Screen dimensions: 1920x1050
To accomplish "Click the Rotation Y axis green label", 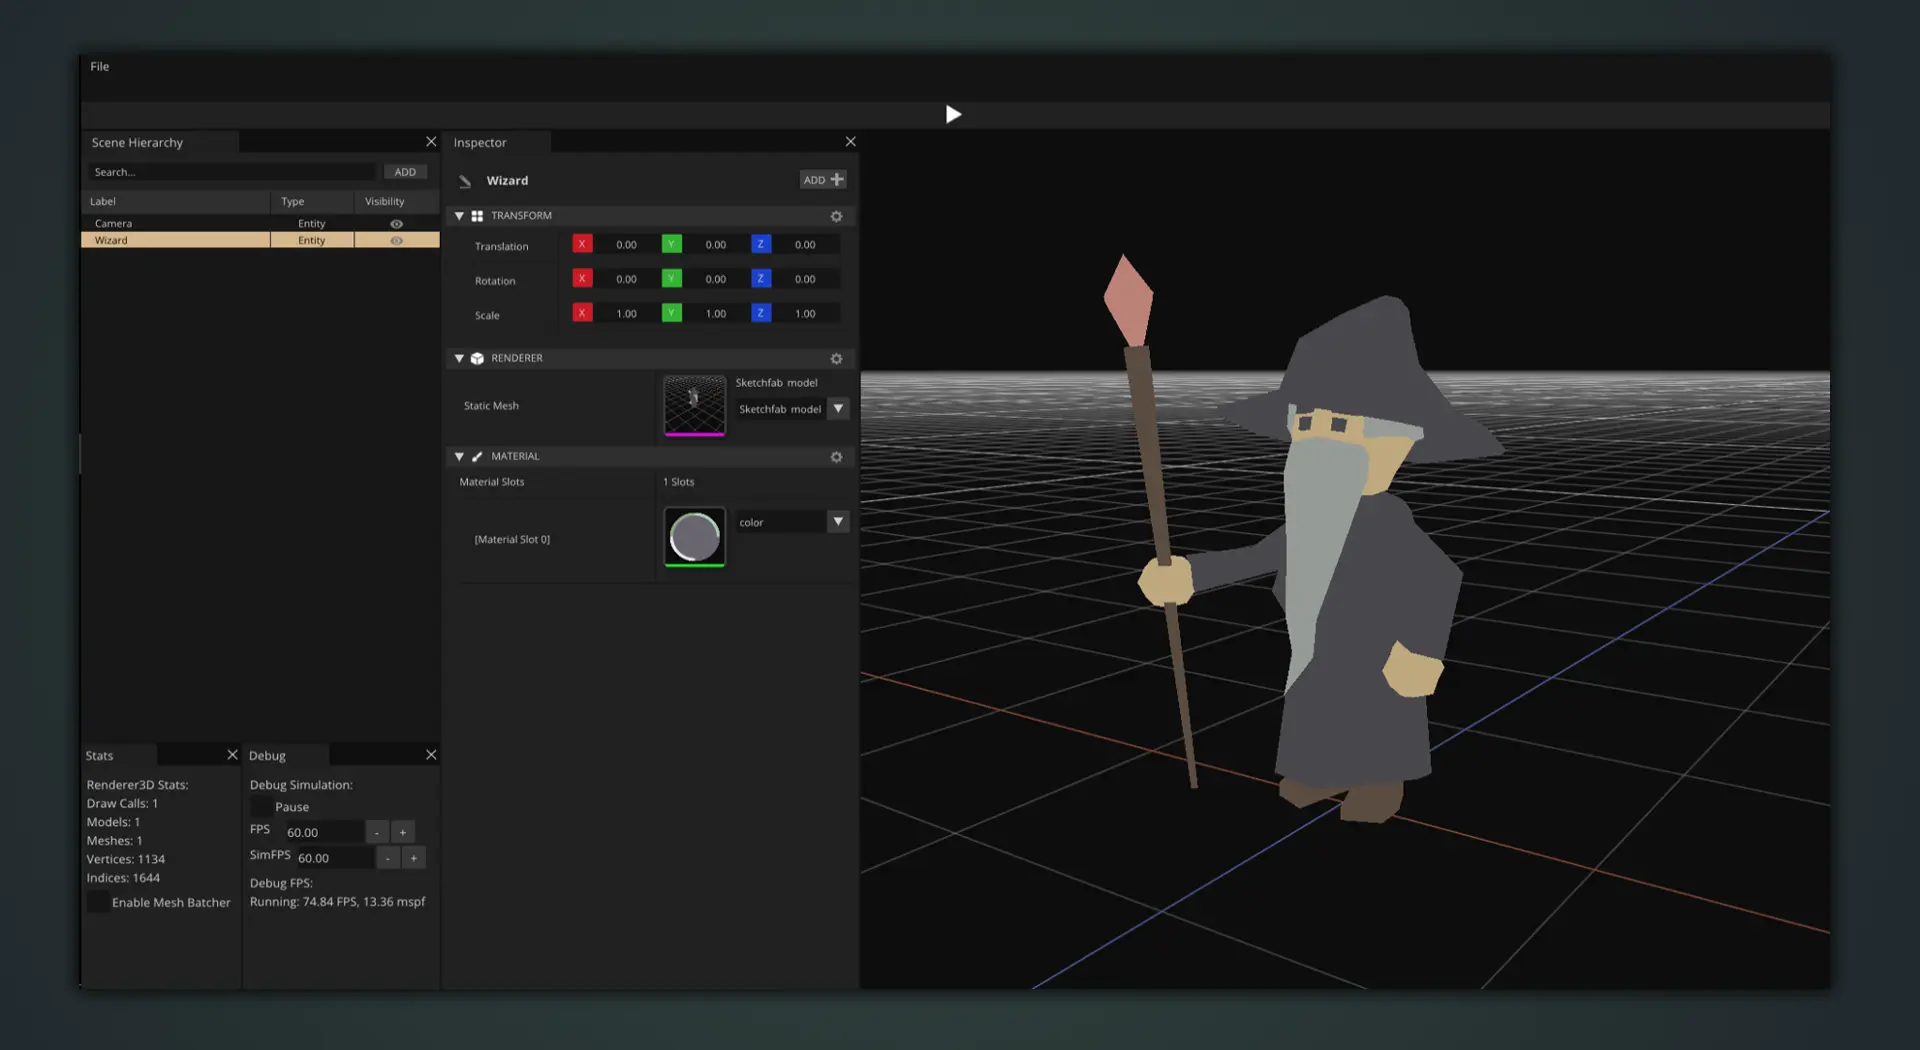I will (x=671, y=279).
